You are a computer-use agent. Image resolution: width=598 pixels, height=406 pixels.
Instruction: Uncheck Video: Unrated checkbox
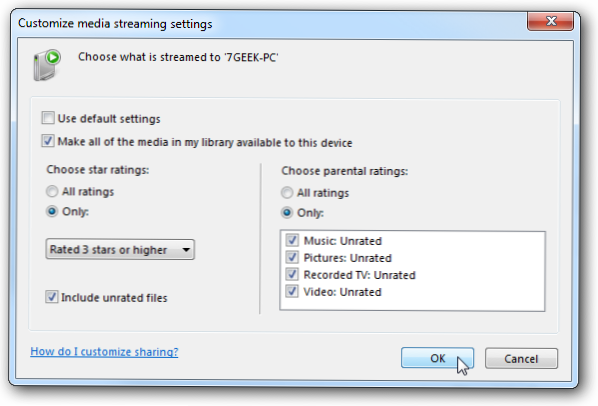[x=292, y=291]
